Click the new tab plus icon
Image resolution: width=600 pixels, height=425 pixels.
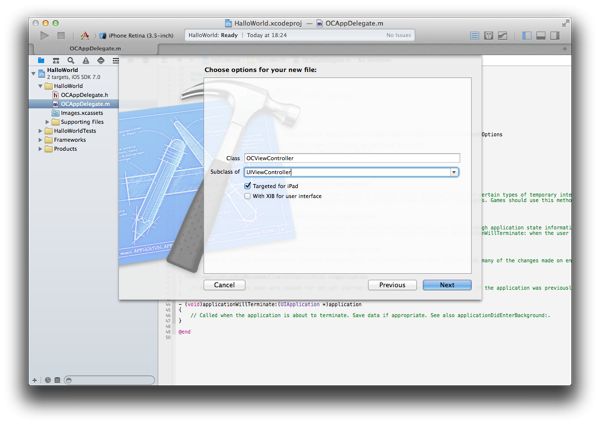pos(564,49)
